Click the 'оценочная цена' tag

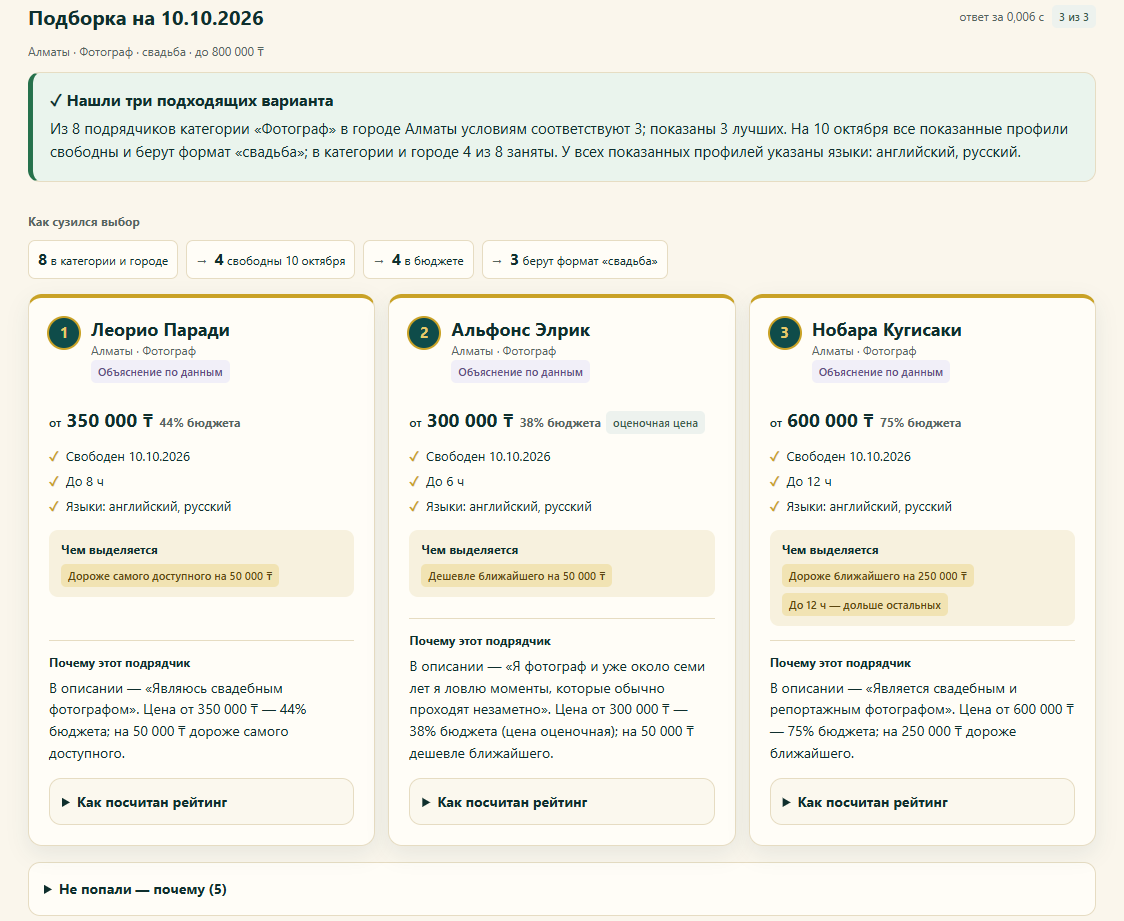(655, 423)
